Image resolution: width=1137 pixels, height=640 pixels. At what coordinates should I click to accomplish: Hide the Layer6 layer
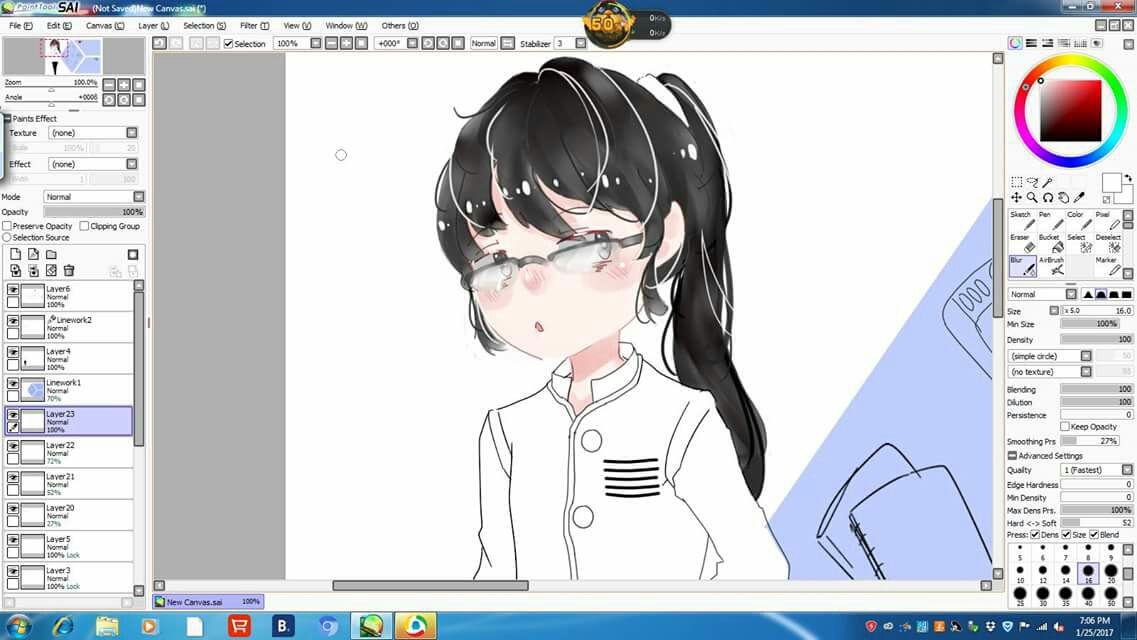point(13,290)
